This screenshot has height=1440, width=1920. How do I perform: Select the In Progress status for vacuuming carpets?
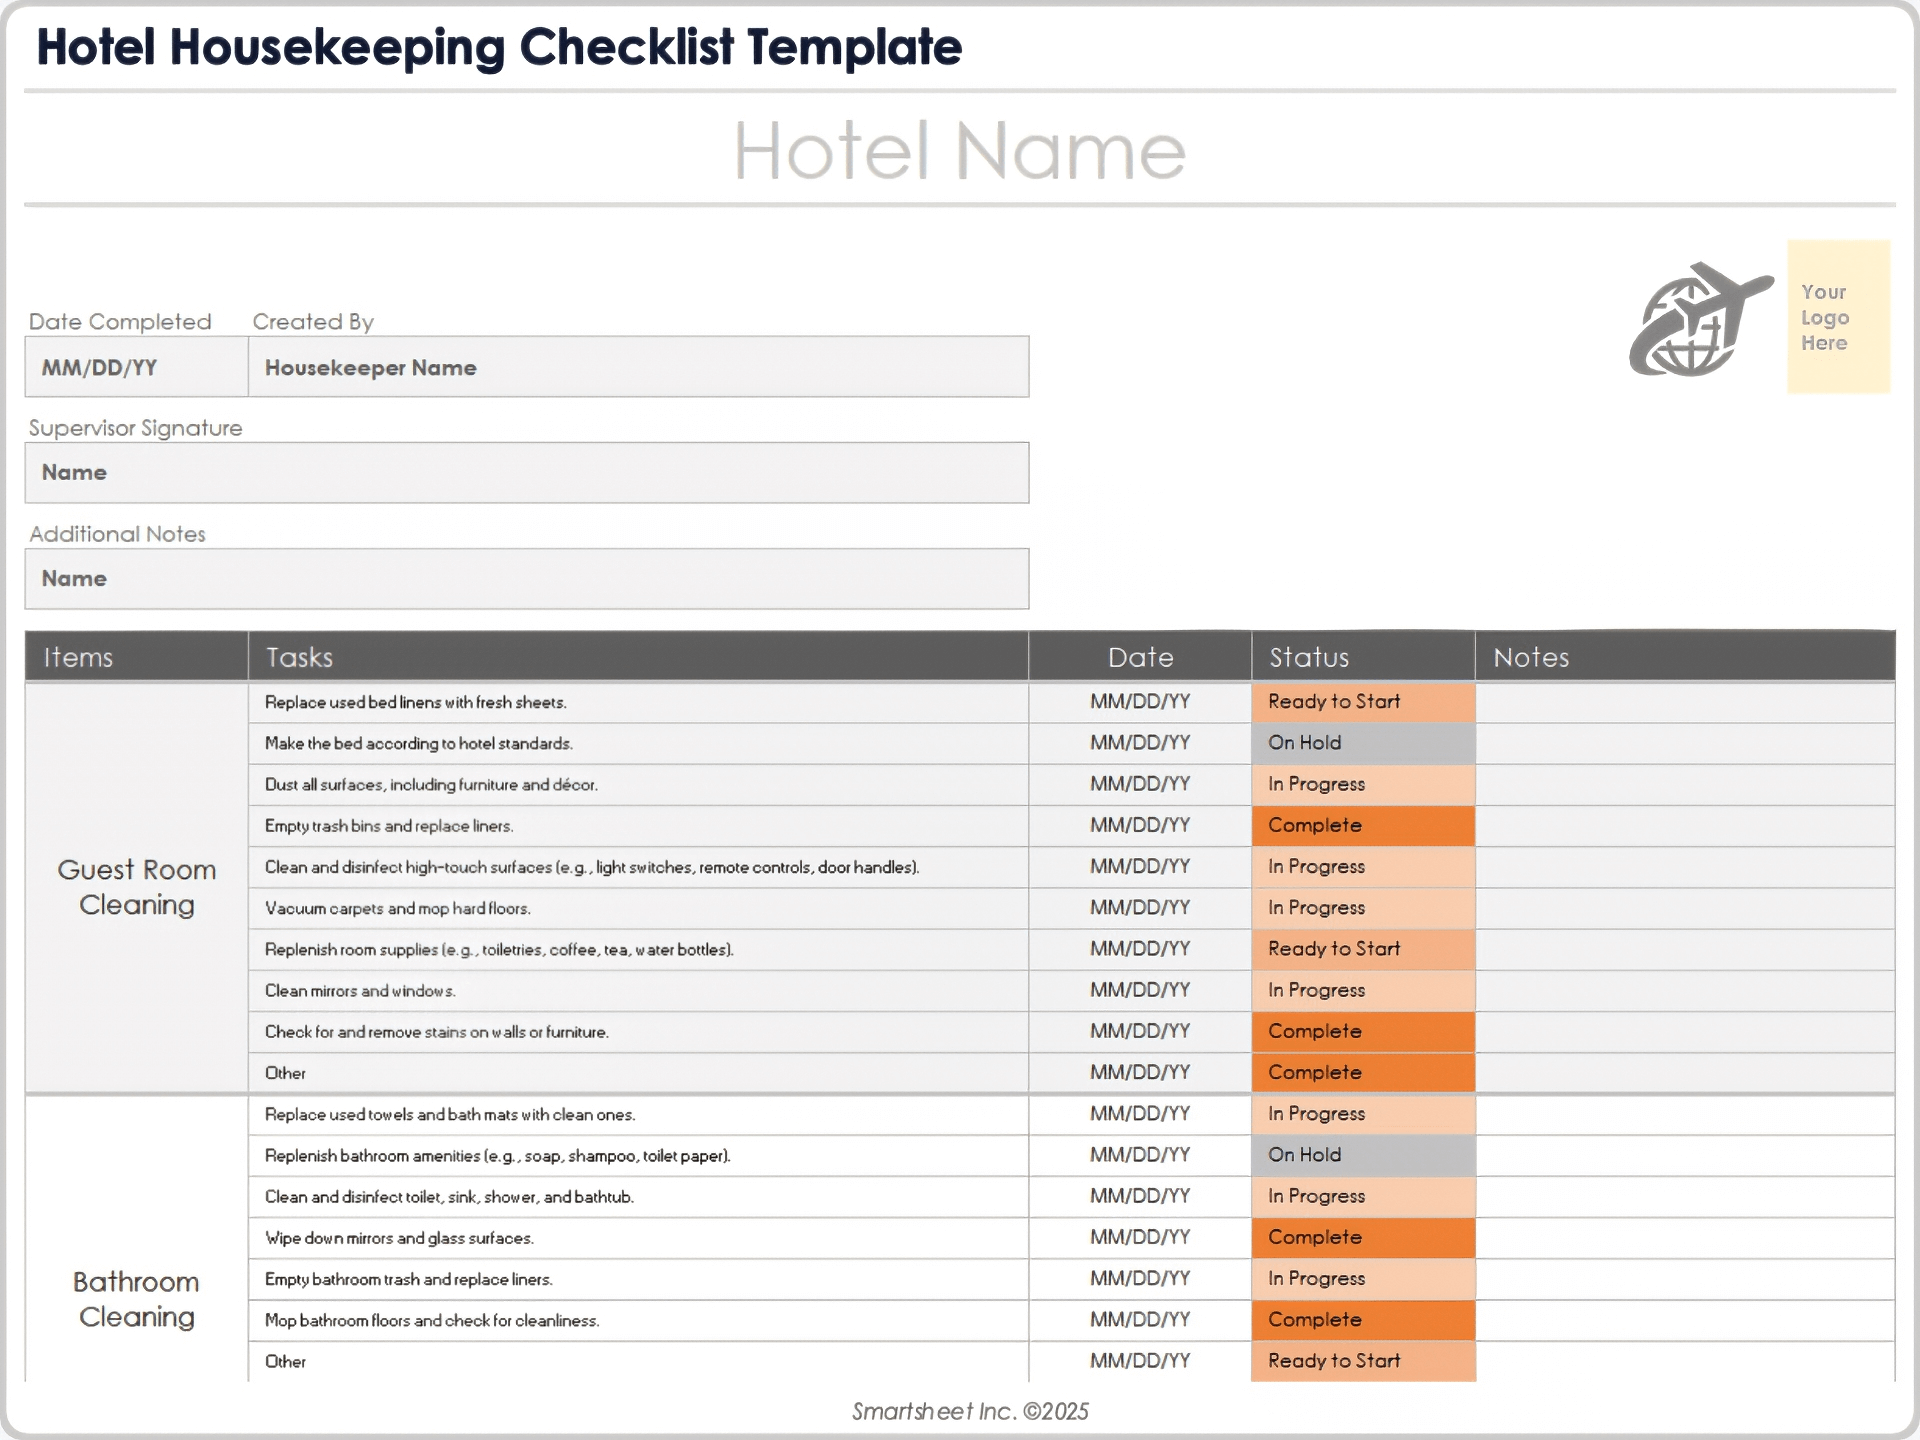click(1362, 907)
